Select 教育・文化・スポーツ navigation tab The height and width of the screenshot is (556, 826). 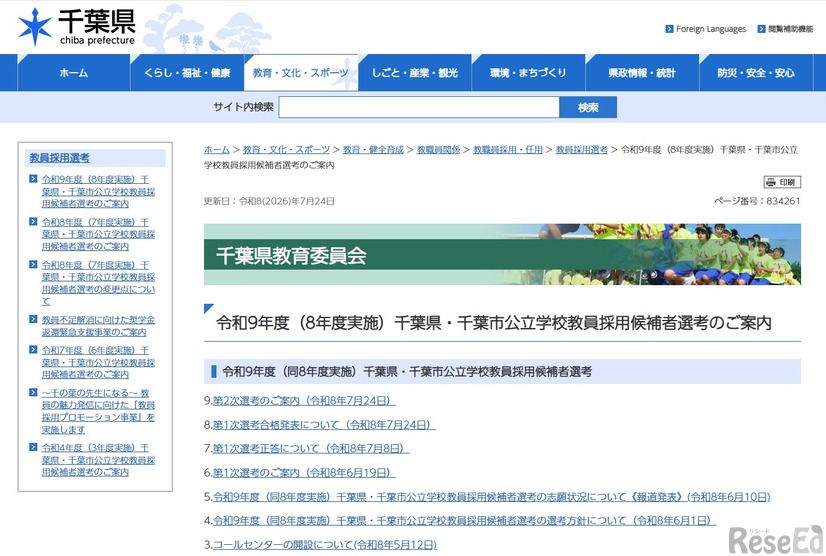coord(301,73)
